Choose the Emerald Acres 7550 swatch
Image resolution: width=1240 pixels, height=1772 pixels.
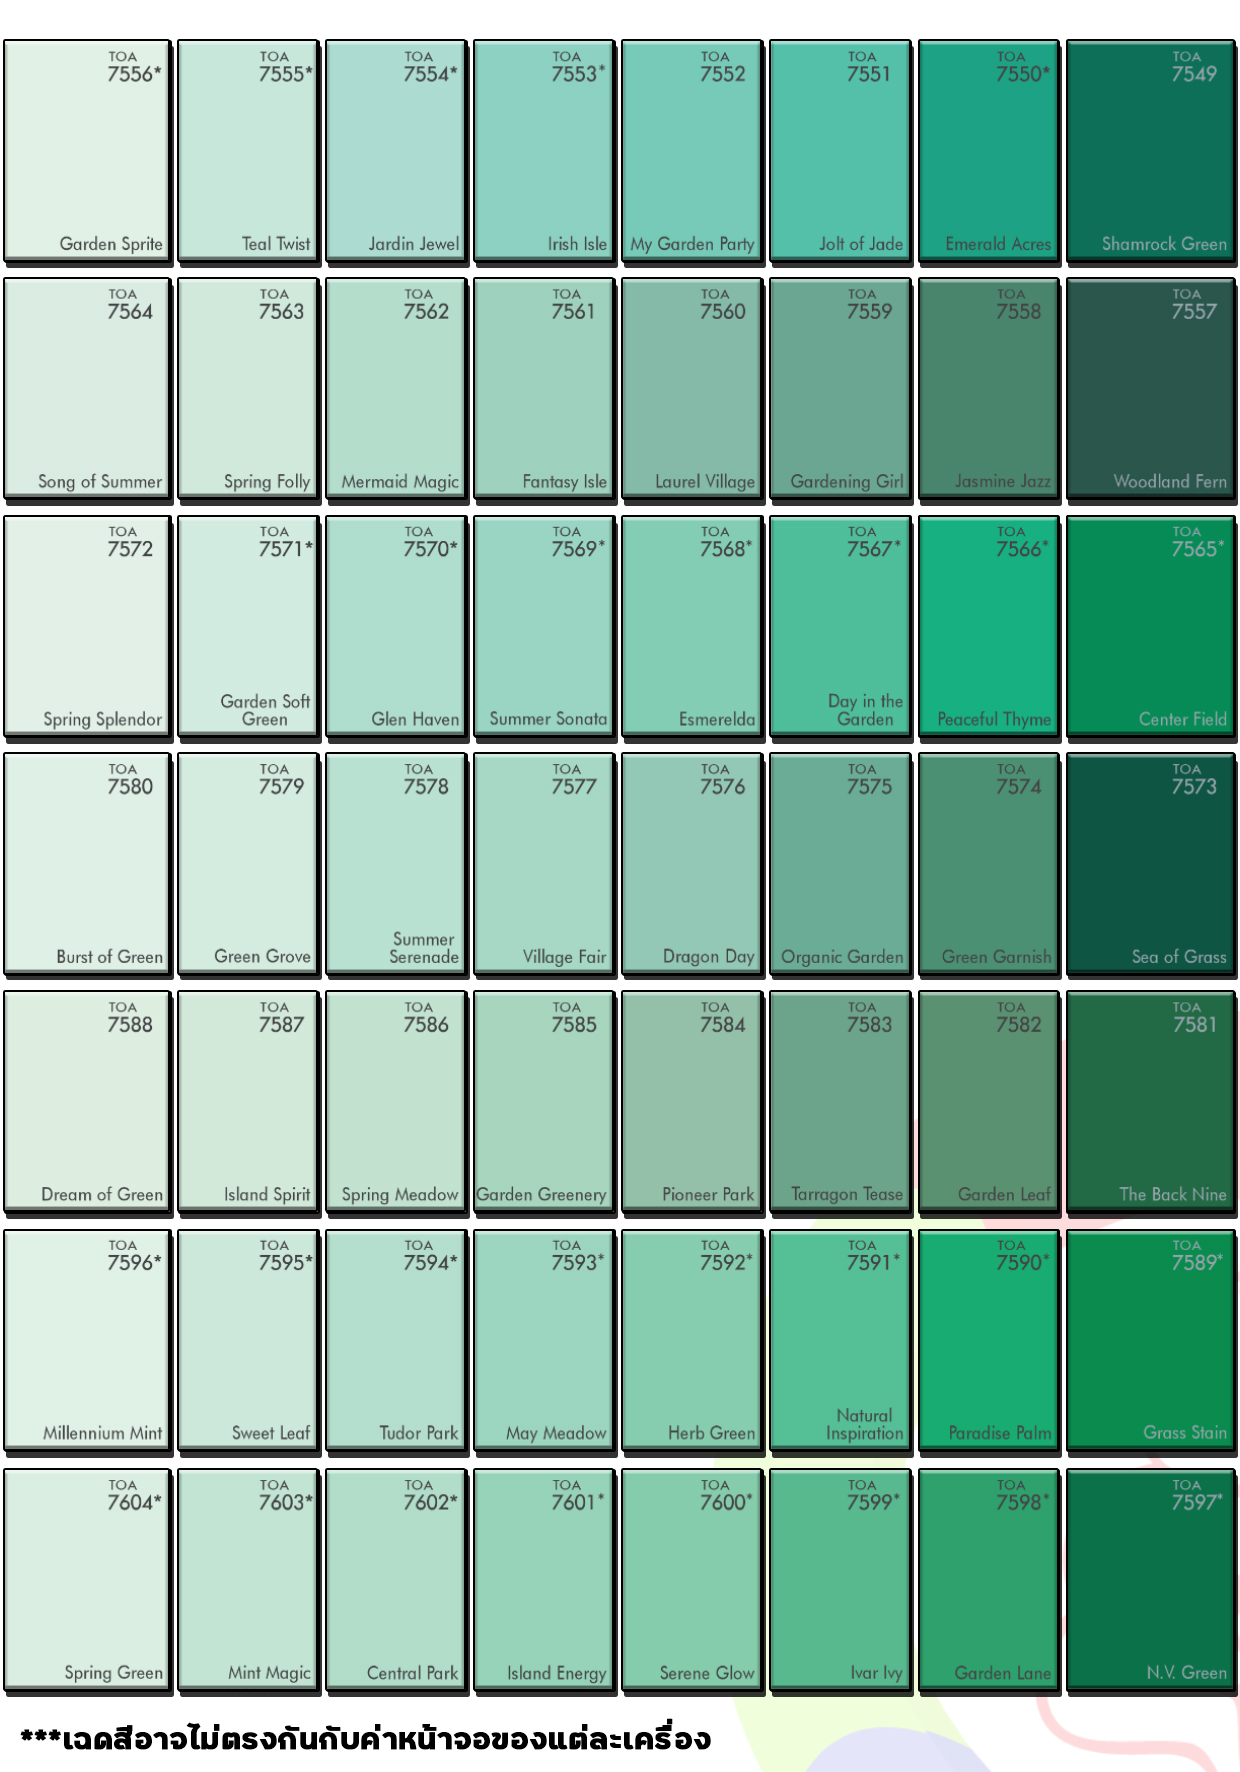click(989, 151)
